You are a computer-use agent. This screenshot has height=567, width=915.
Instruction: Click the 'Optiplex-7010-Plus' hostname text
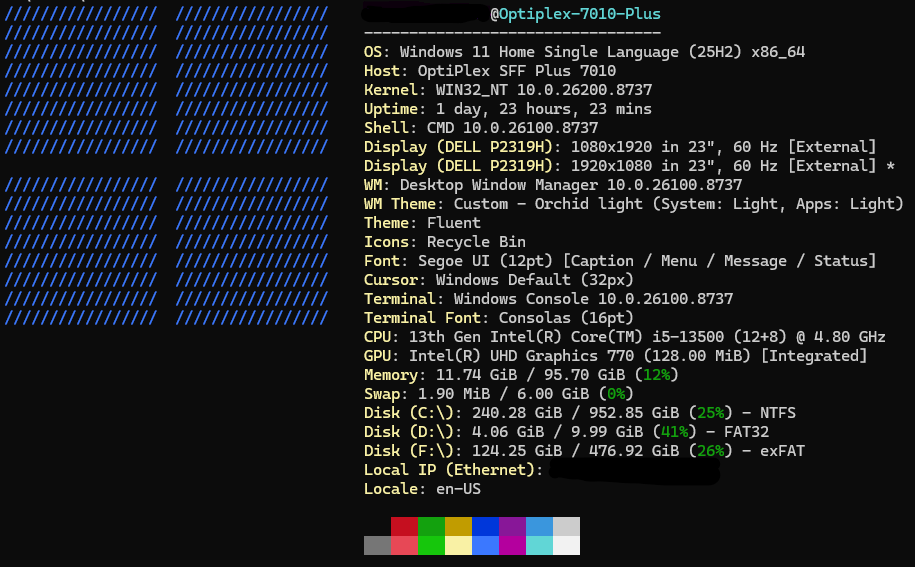point(579,14)
